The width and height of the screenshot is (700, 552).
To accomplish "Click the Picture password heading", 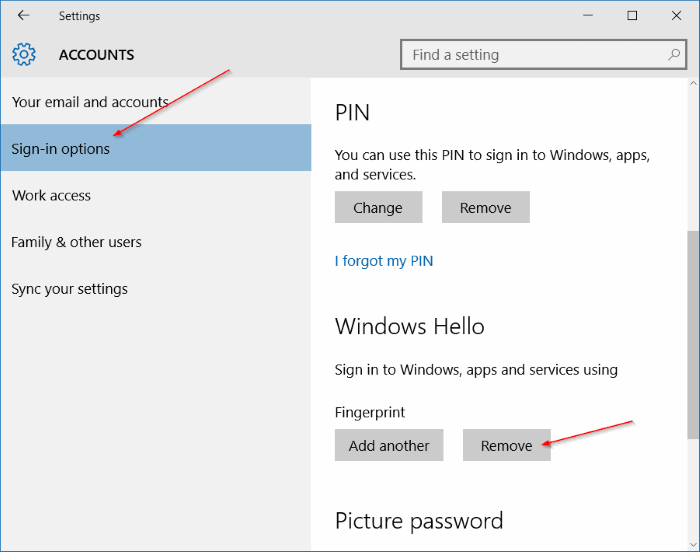I will (419, 521).
